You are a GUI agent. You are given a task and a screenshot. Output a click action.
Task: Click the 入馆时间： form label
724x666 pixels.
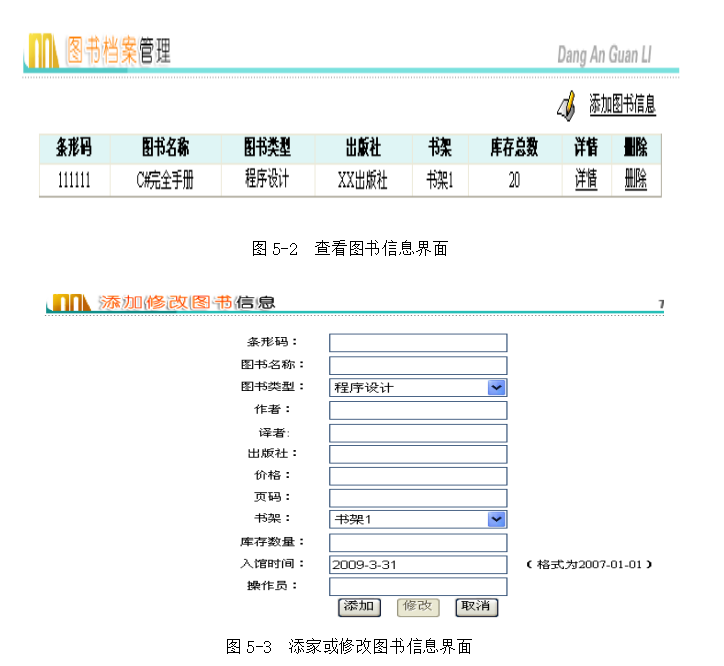[272, 563]
